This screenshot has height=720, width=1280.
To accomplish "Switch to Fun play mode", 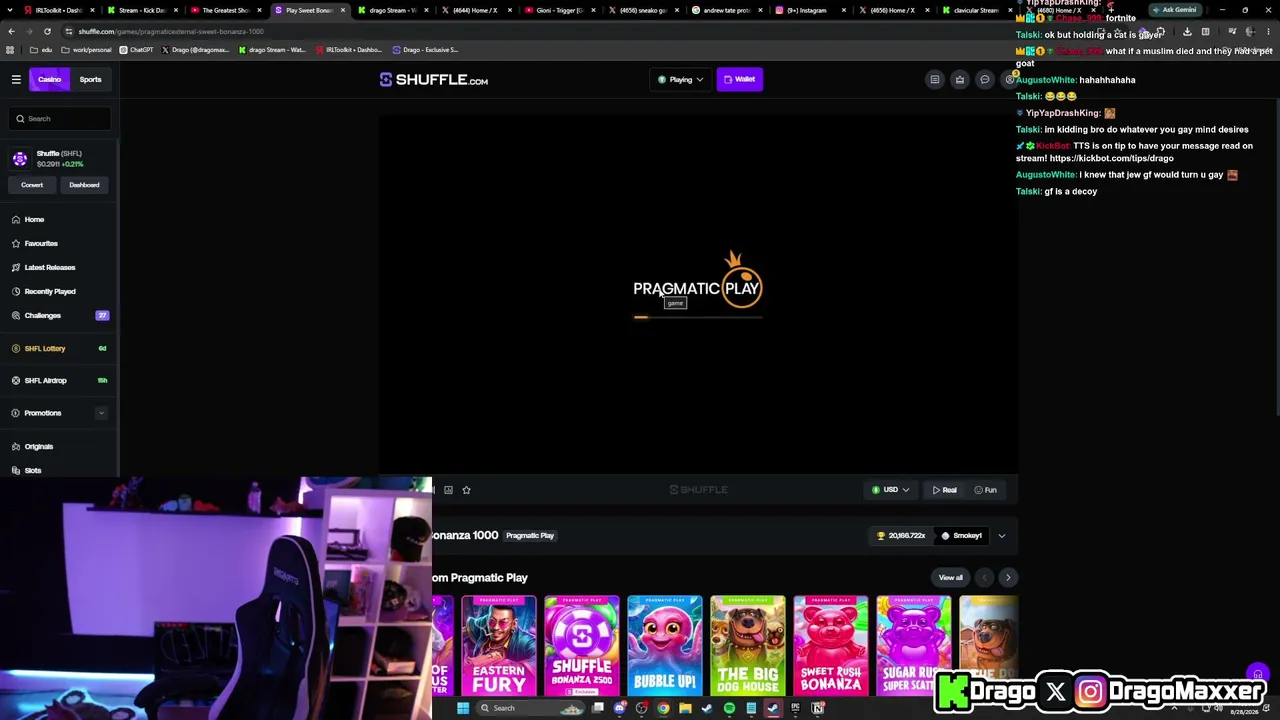I will coord(985,490).
